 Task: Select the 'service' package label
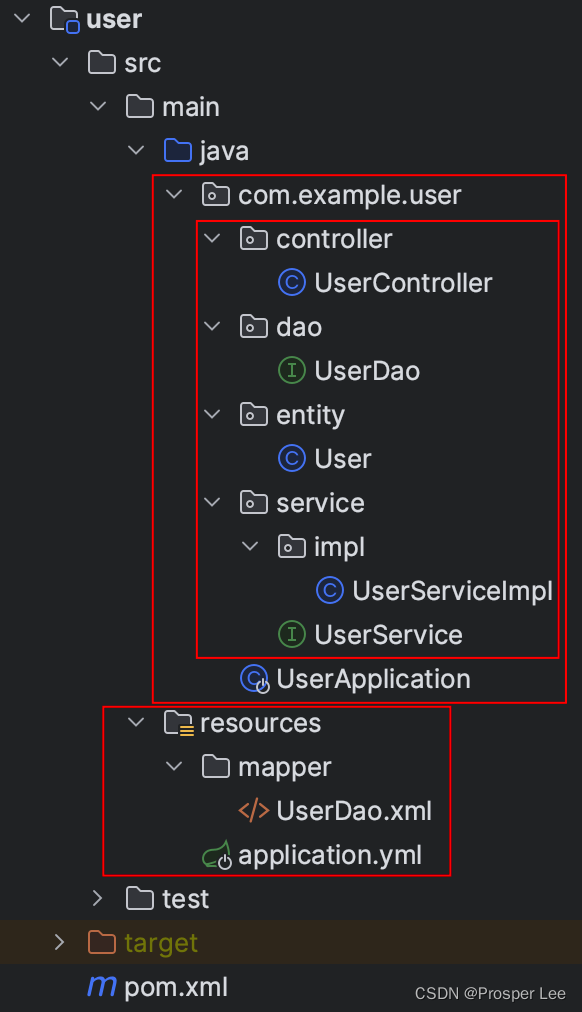point(320,503)
